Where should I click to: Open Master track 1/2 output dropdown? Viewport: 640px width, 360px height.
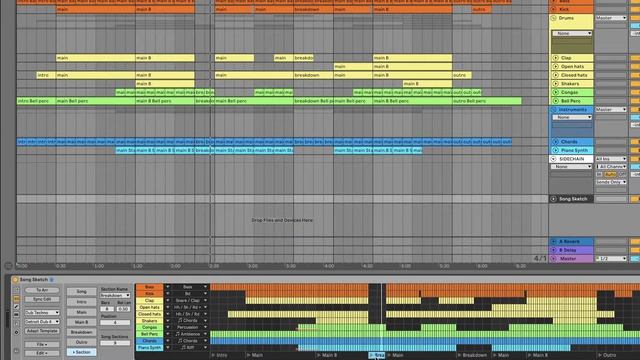click(611, 258)
